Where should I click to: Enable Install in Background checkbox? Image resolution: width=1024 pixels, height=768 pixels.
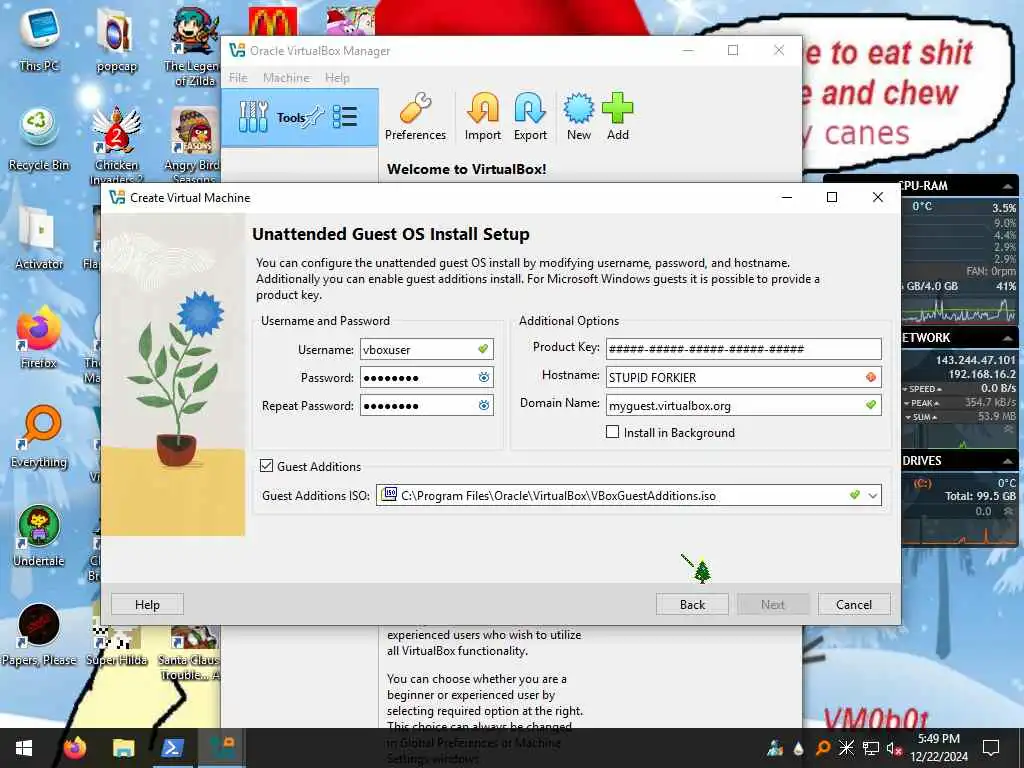pyautogui.click(x=613, y=432)
